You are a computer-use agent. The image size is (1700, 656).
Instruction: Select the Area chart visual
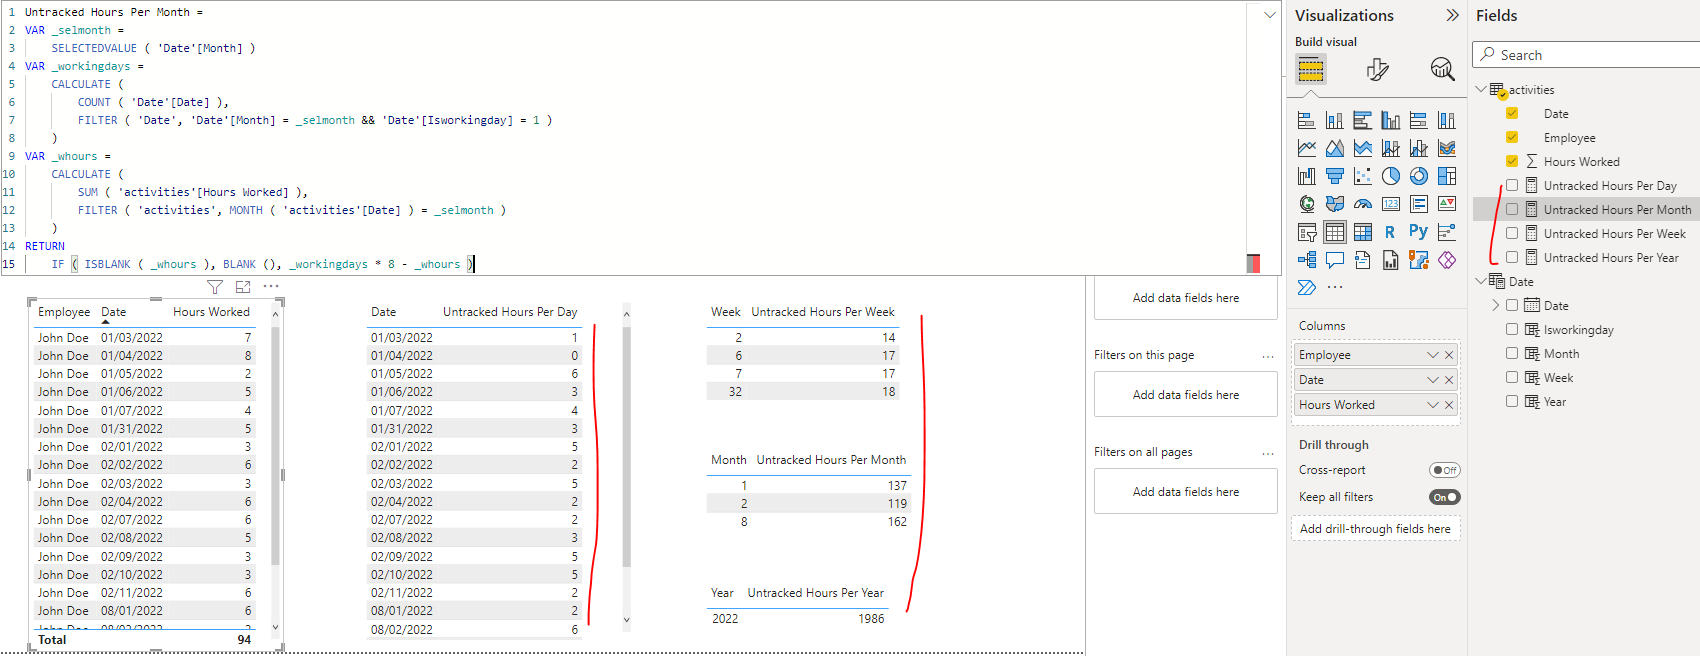[1334, 148]
